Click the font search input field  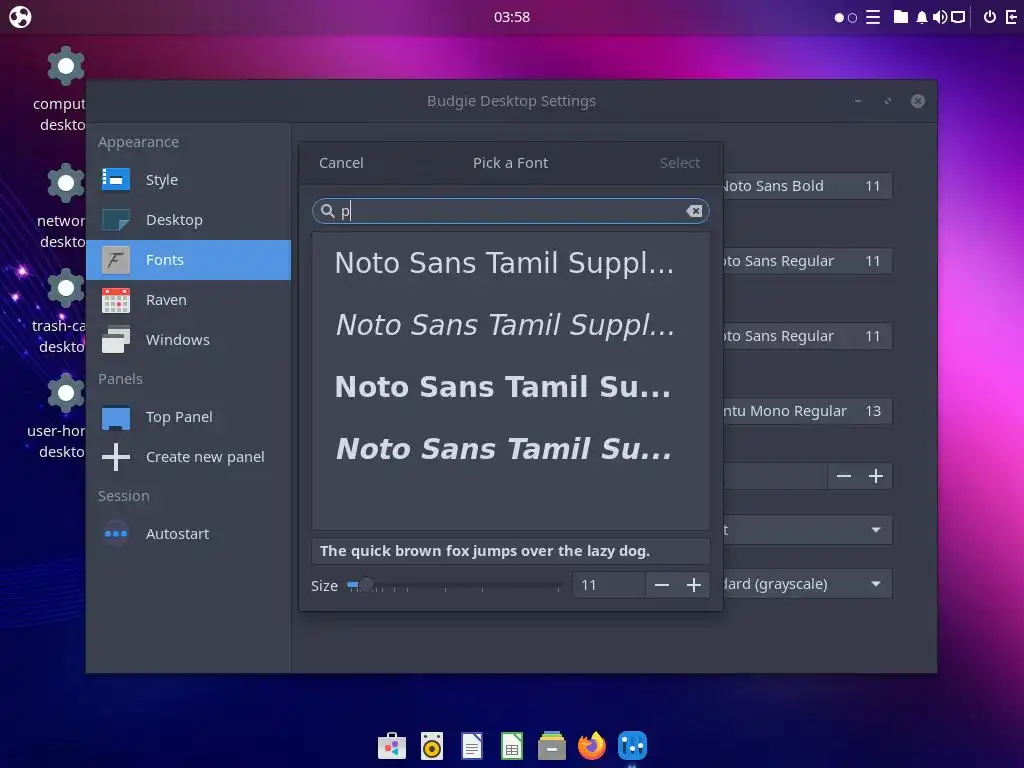click(511, 211)
